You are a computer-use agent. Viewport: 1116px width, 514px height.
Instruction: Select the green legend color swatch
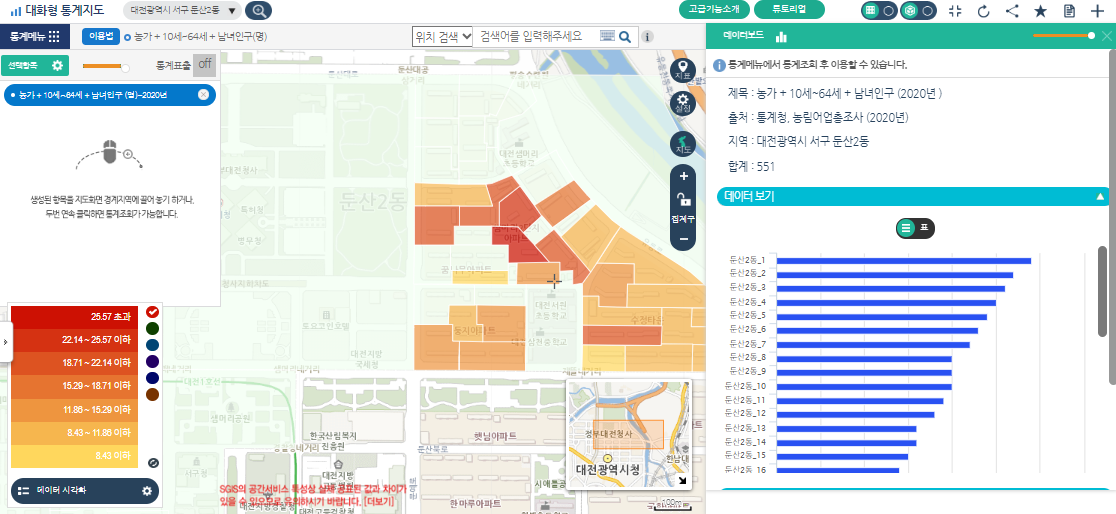tap(152, 328)
